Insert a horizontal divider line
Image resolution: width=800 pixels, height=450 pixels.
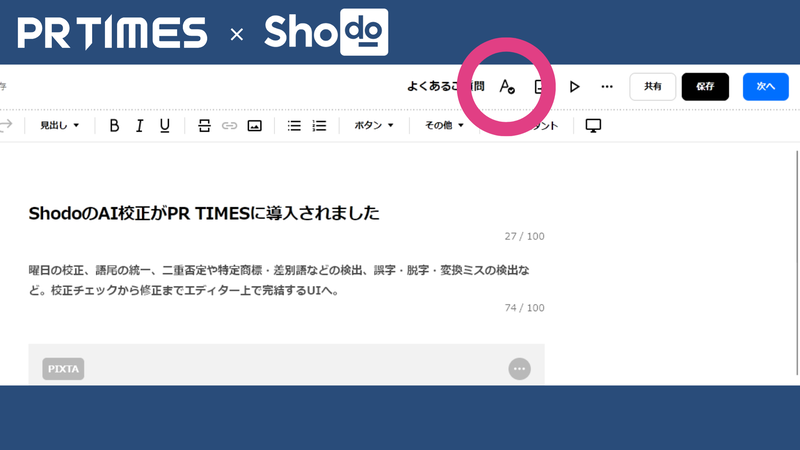[x=204, y=126]
